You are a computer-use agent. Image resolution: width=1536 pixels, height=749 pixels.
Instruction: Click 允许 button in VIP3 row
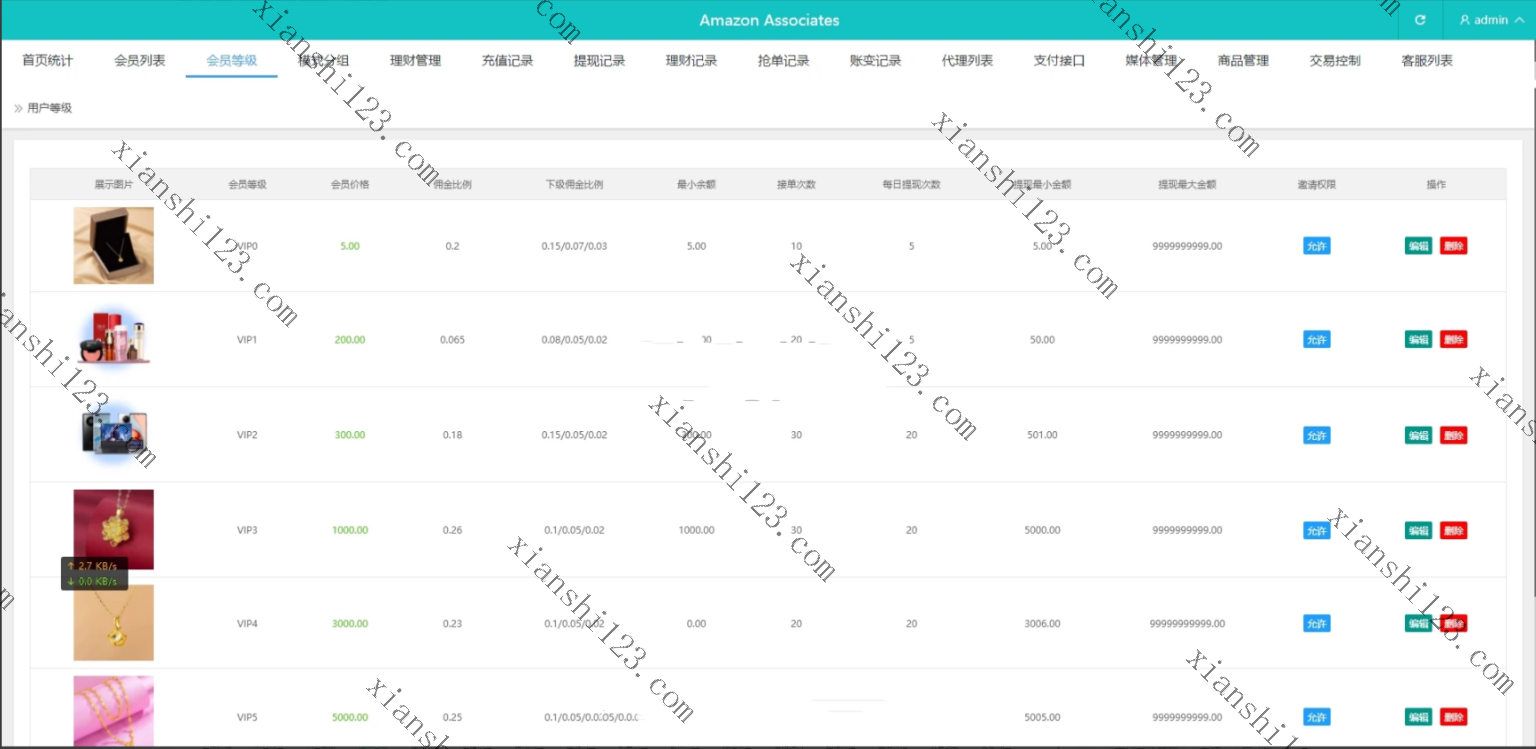(1317, 531)
